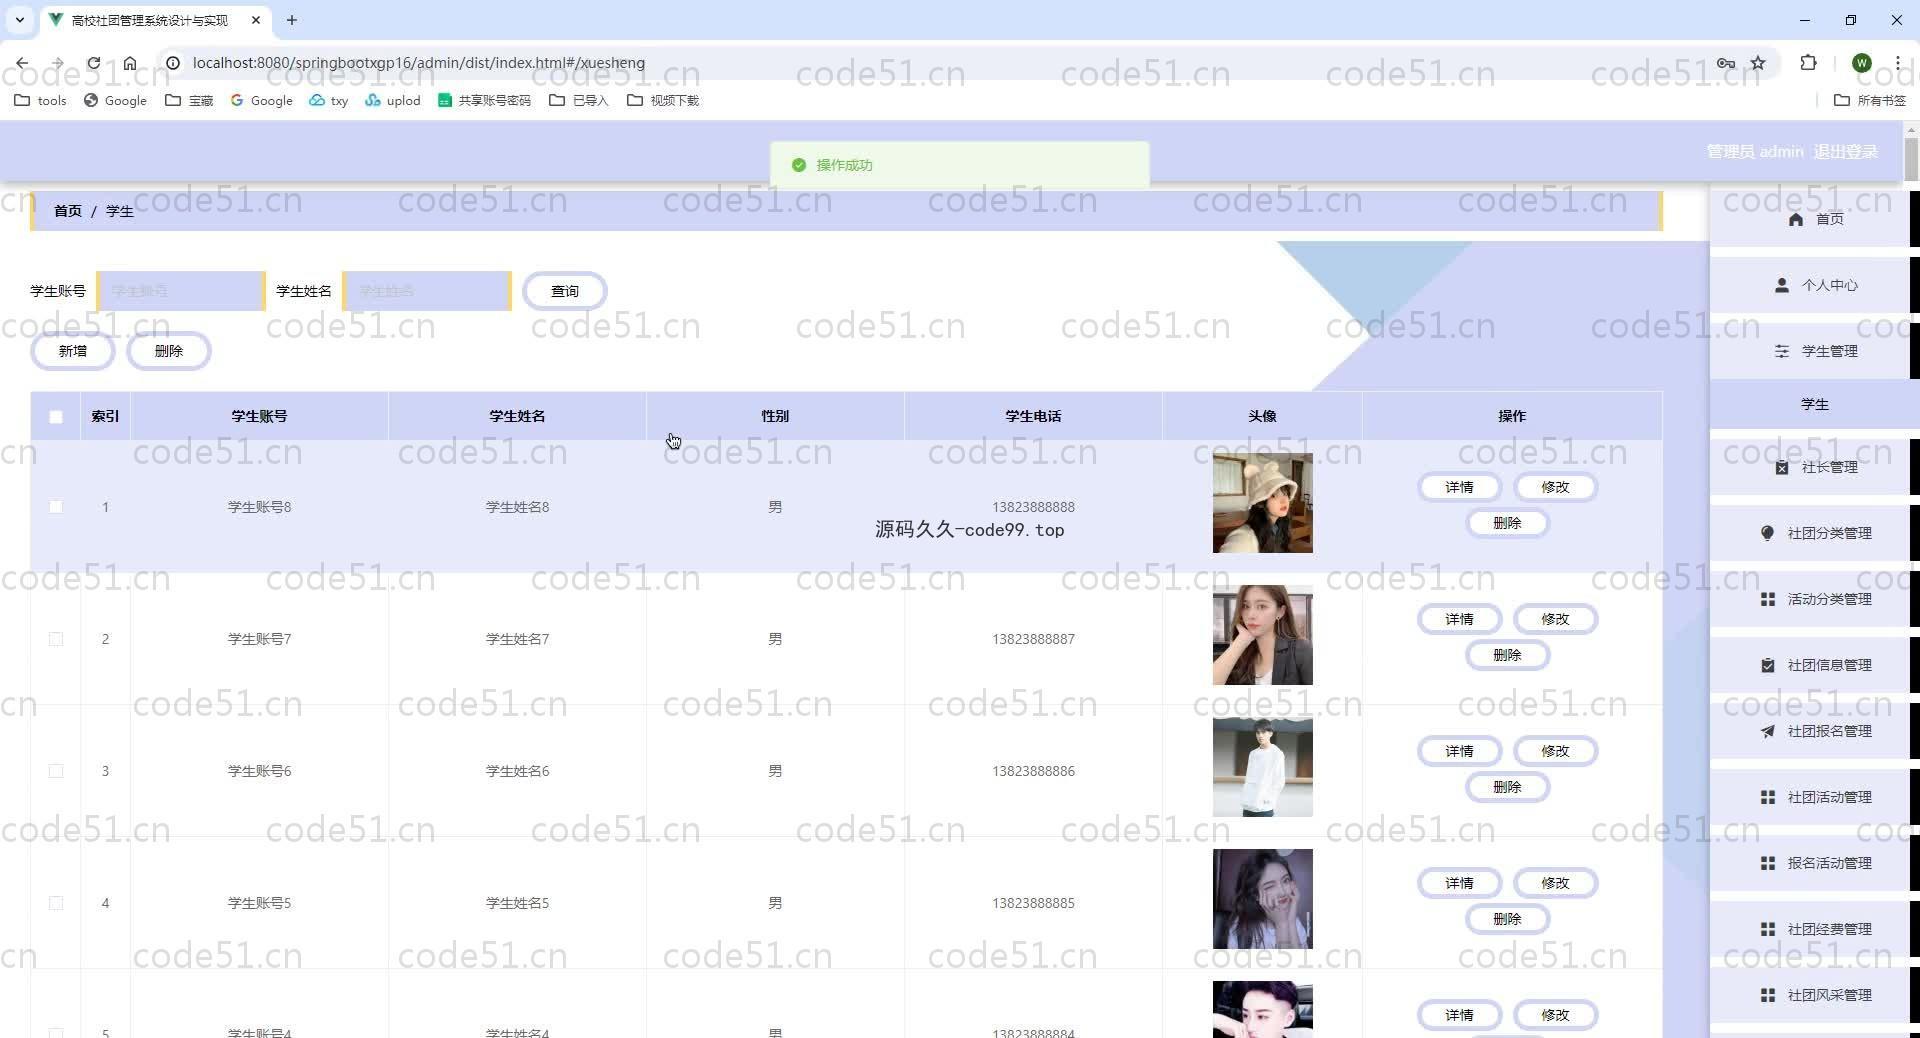The height and width of the screenshot is (1038, 1920).
Task: Click the site info icon in the address bar
Action: coord(172,63)
